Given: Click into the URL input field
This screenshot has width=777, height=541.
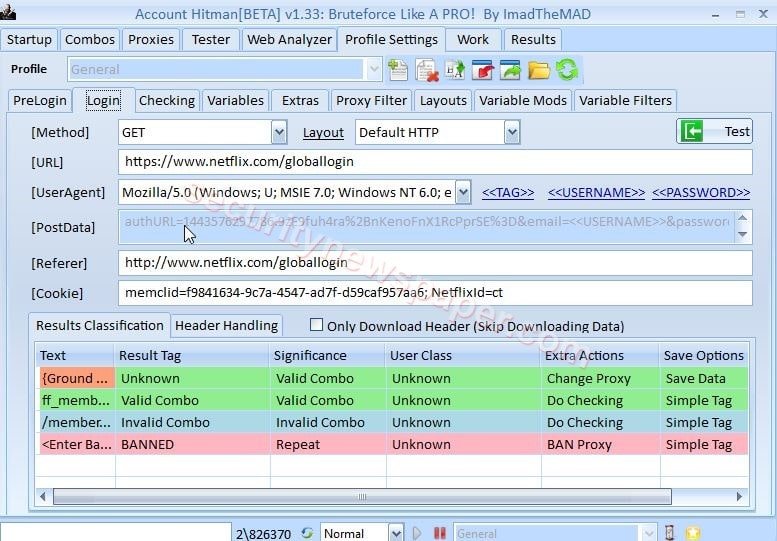Looking at the screenshot, I should point(435,162).
